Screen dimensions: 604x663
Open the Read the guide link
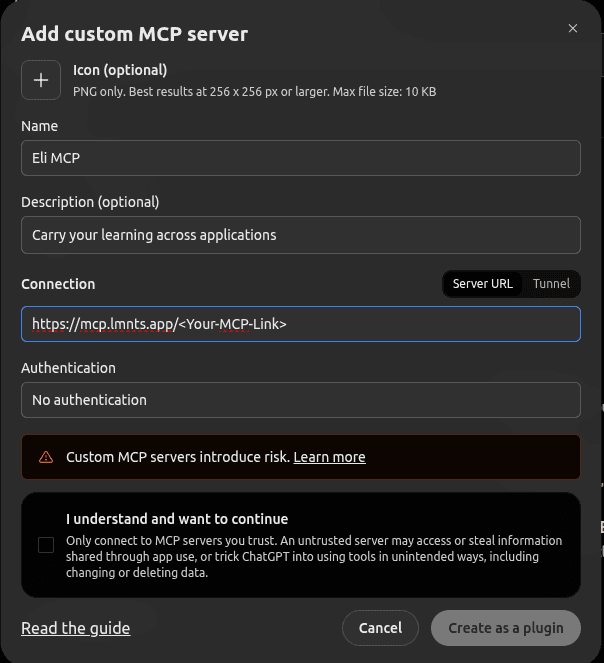point(76,628)
